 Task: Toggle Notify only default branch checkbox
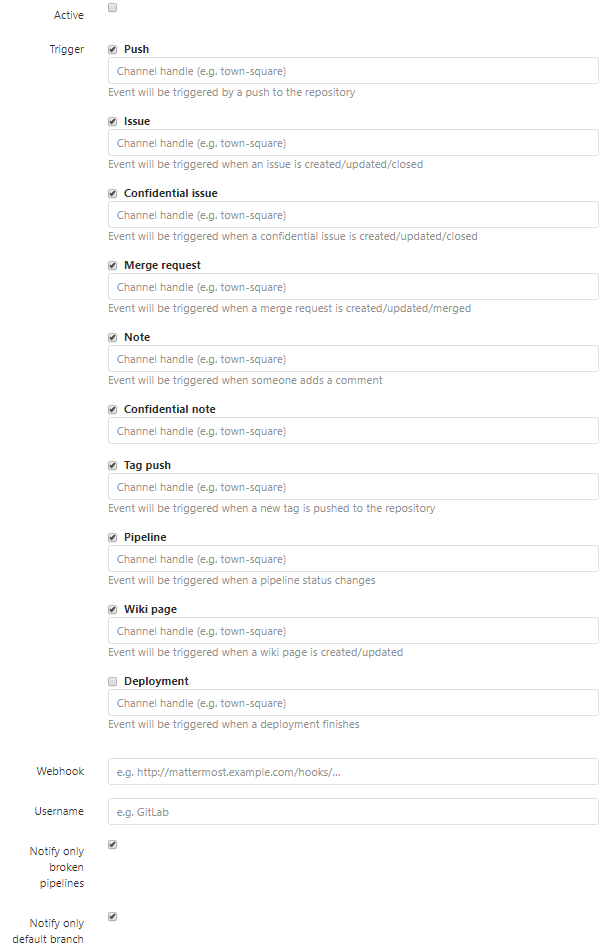tap(113, 917)
